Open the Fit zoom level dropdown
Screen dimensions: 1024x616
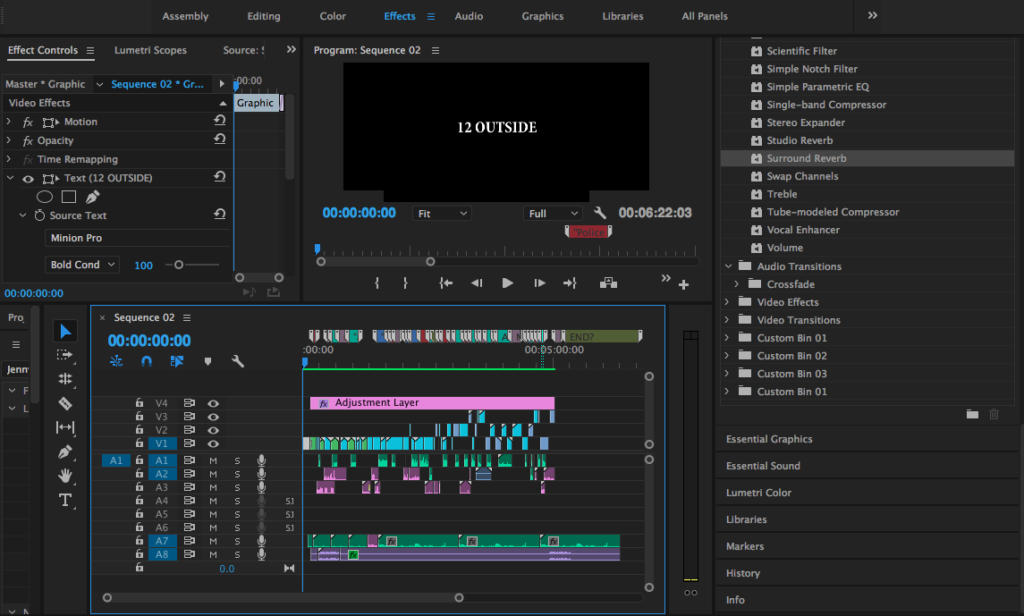443,213
